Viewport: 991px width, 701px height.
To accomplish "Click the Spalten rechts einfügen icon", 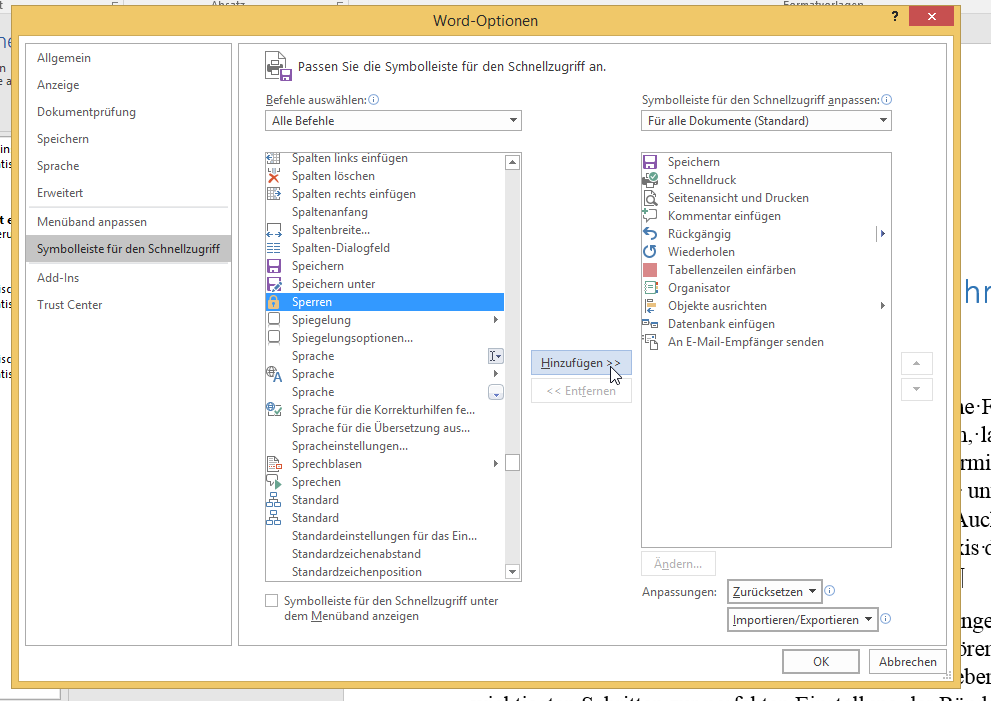I will pos(274,194).
